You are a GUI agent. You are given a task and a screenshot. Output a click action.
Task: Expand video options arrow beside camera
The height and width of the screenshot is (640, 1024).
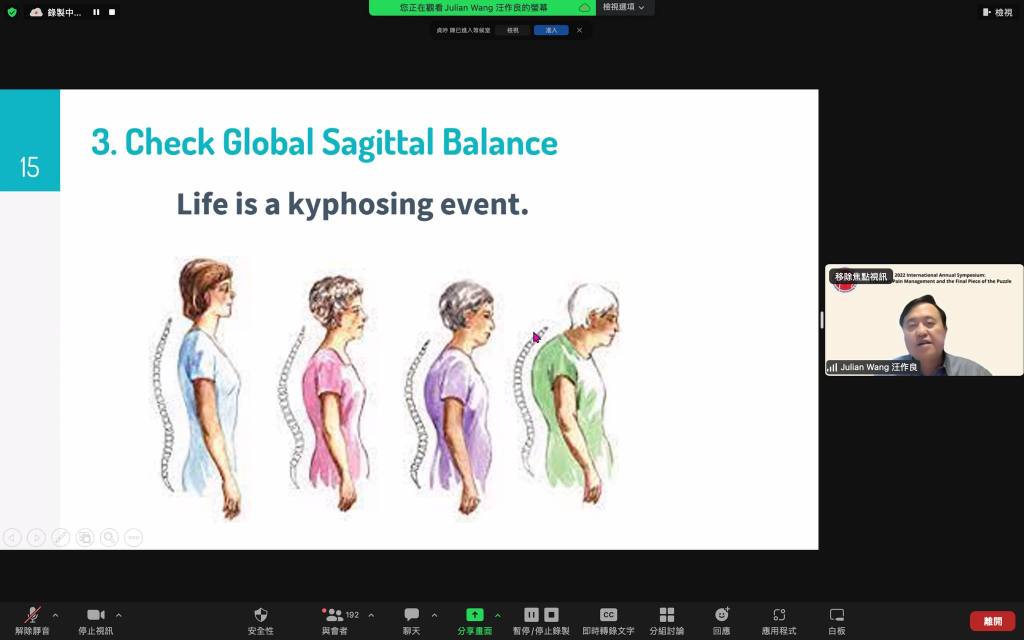pos(119,615)
